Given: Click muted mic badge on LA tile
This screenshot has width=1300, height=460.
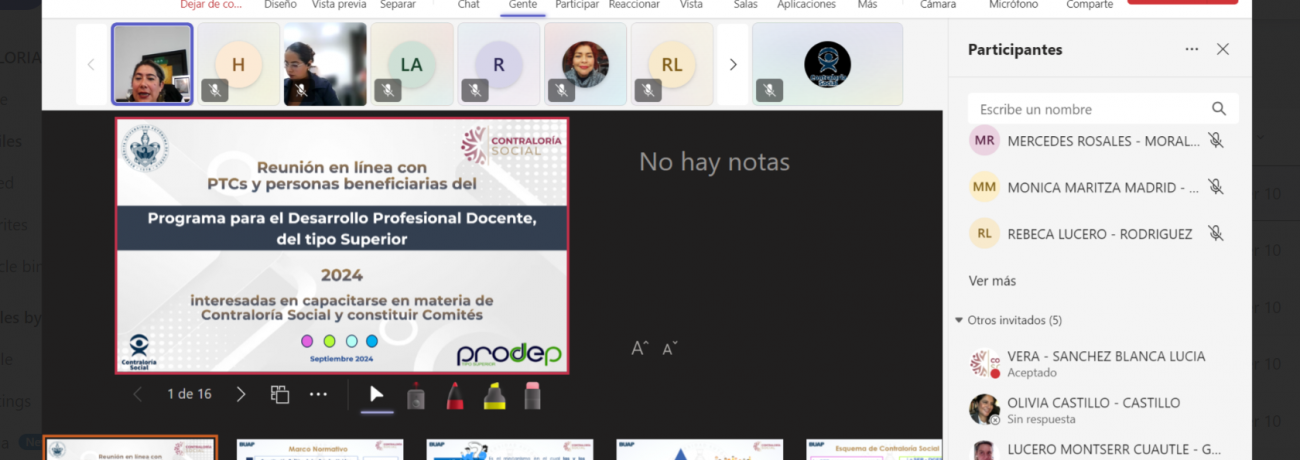Looking at the screenshot, I should pos(387,91).
